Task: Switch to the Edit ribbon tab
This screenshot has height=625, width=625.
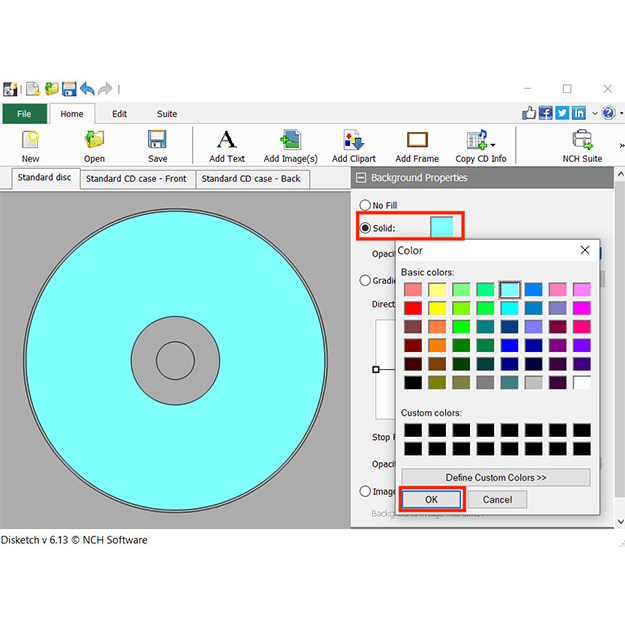Action: click(119, 114)
